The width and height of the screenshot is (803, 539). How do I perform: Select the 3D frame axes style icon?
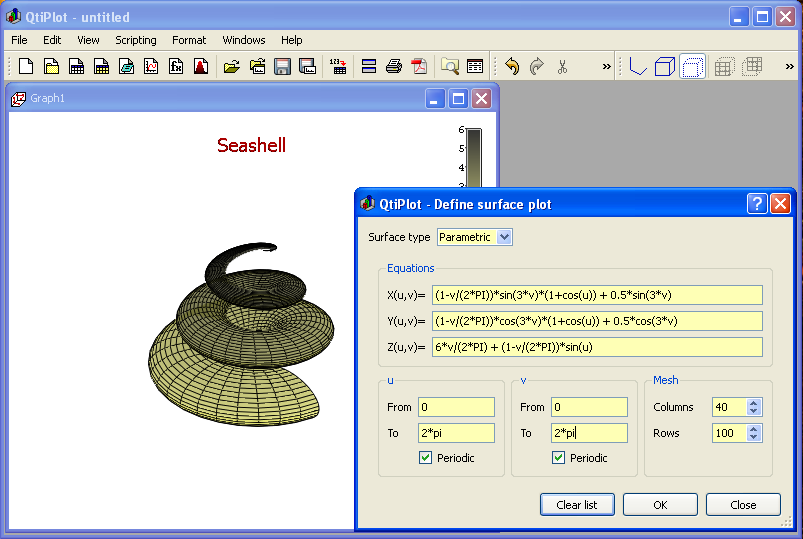(x=638, y=67)
